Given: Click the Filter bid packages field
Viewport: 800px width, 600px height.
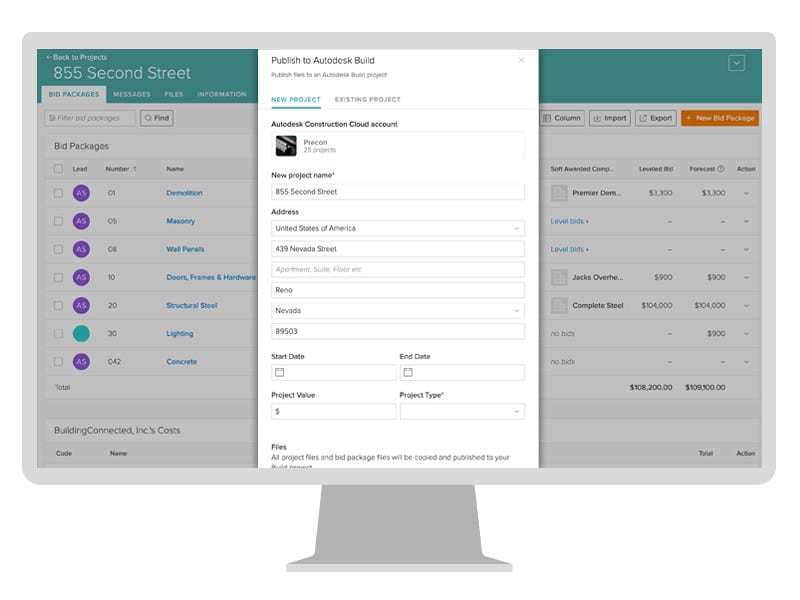Looking at the screenshot, I should coord(90,118).
